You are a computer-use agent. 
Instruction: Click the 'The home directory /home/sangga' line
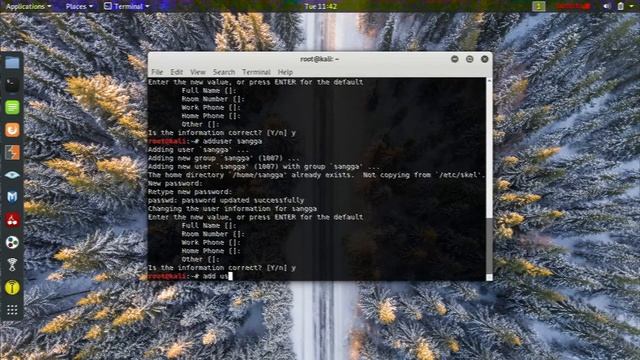click(x=316, y=175)
